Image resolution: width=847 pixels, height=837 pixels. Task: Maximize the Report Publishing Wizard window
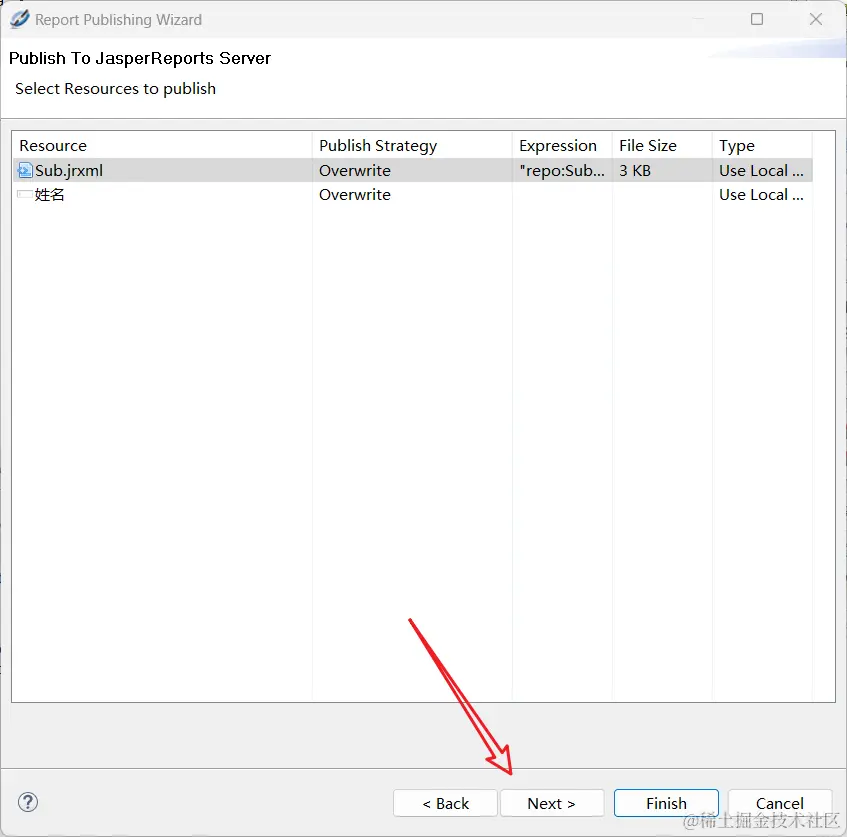(x=757, y=19)
